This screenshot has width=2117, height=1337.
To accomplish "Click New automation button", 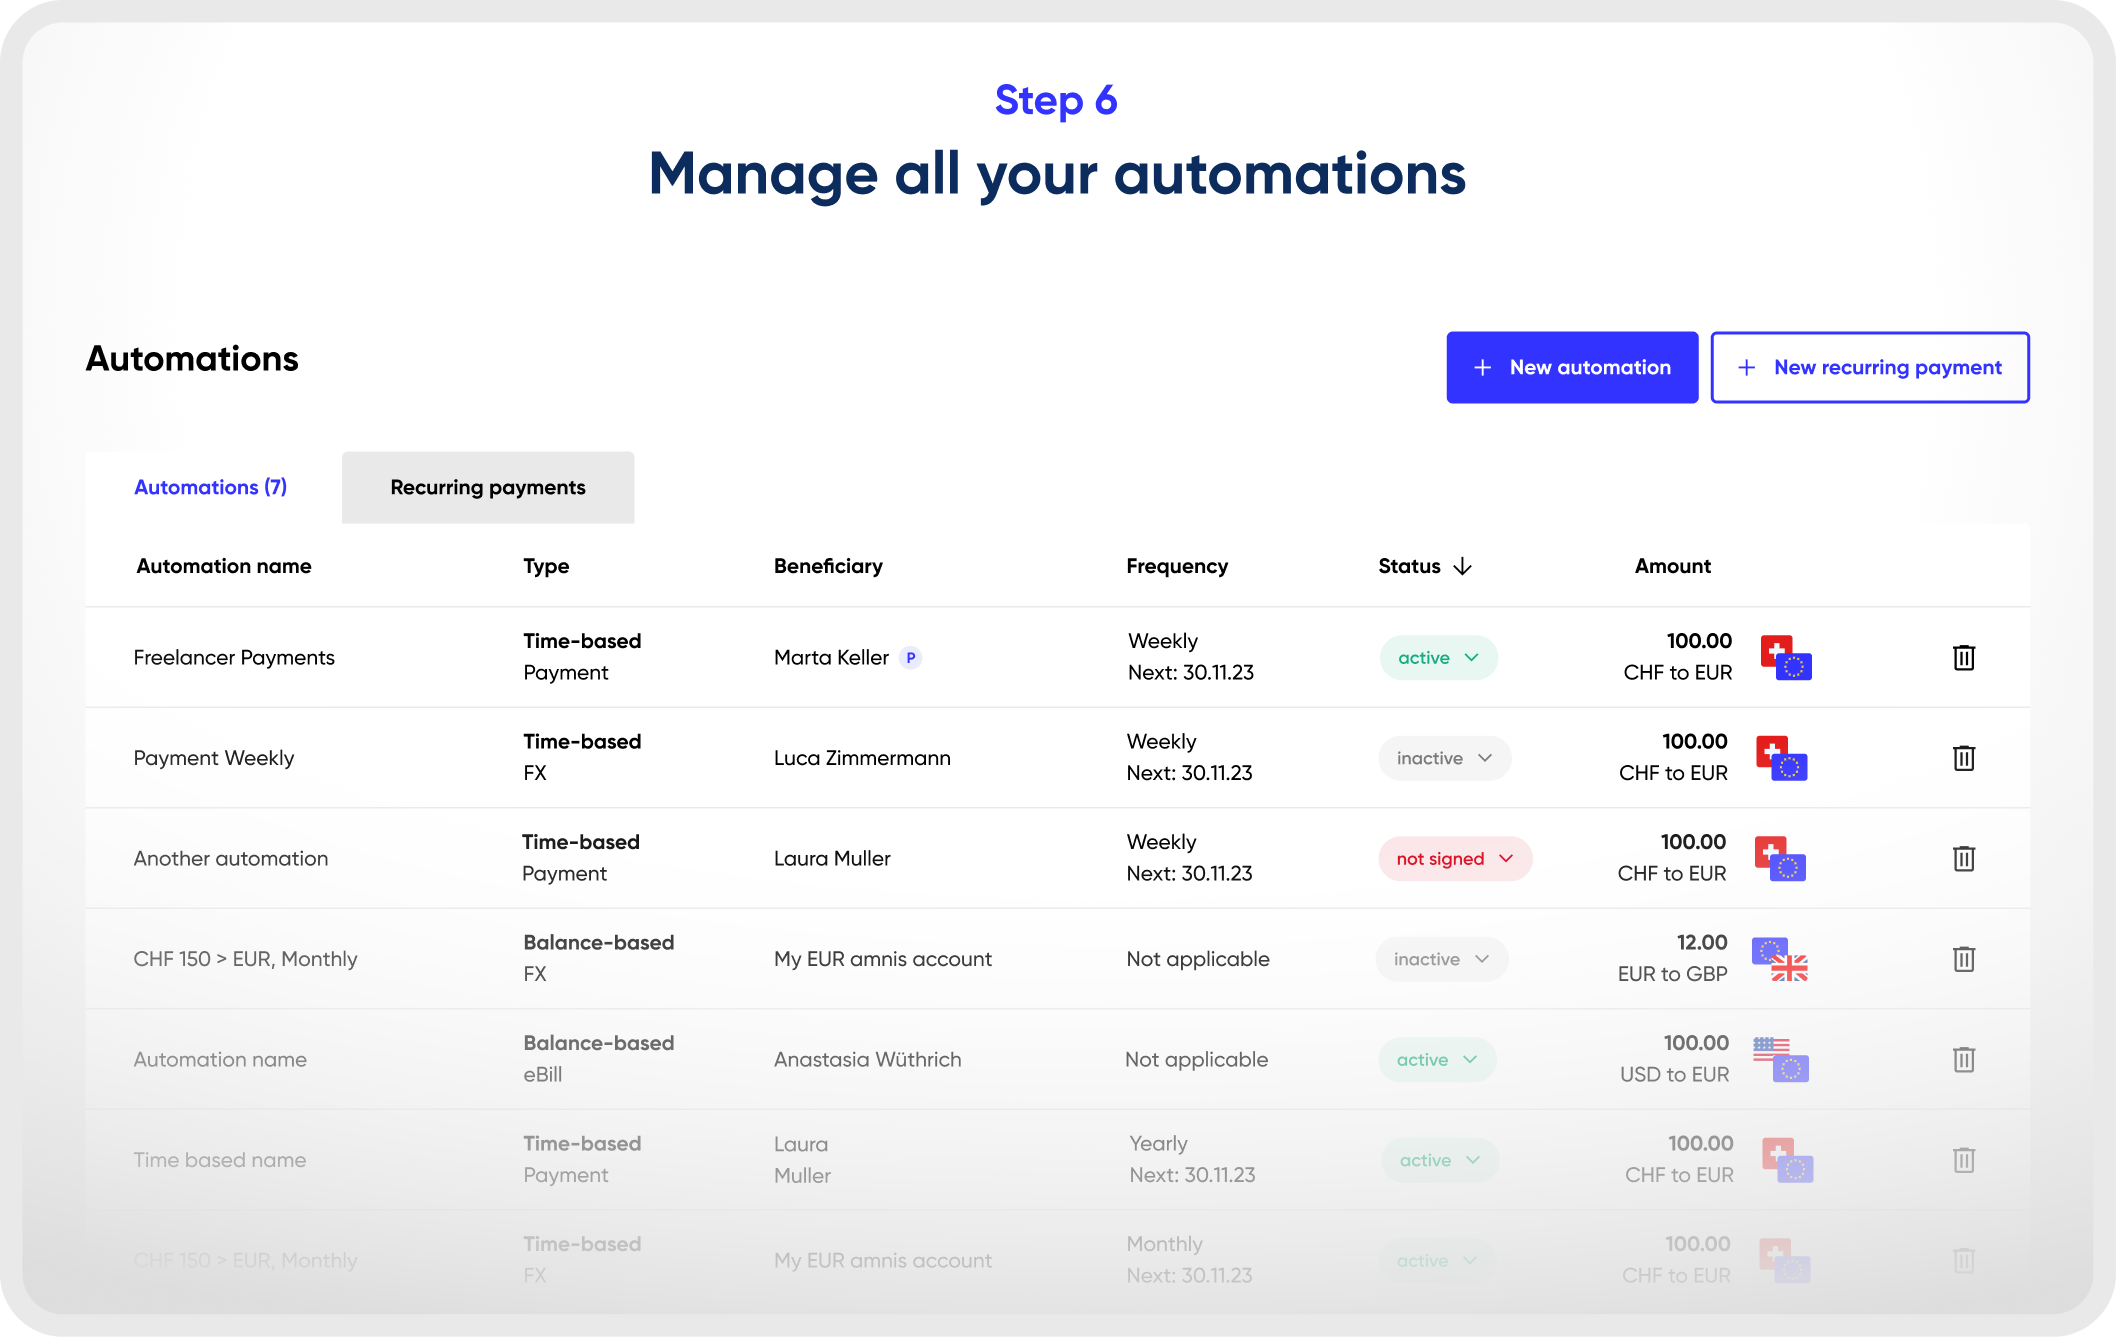I will (x=1571, y=367).
